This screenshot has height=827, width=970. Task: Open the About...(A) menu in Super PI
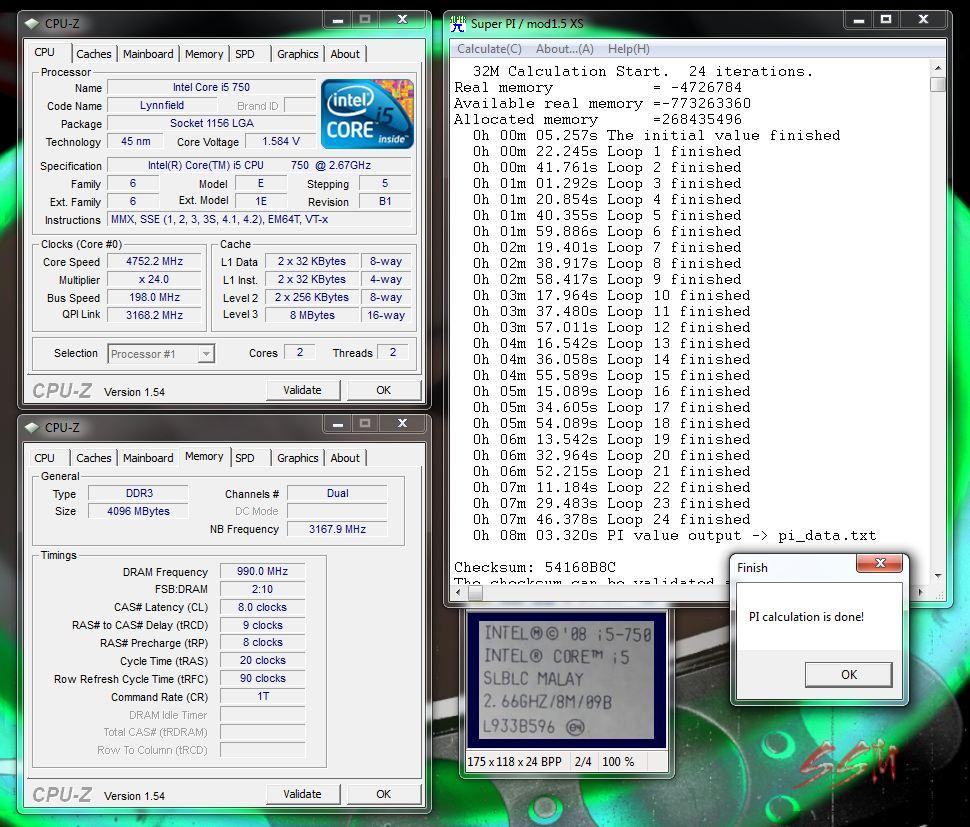tap(565, 49)
